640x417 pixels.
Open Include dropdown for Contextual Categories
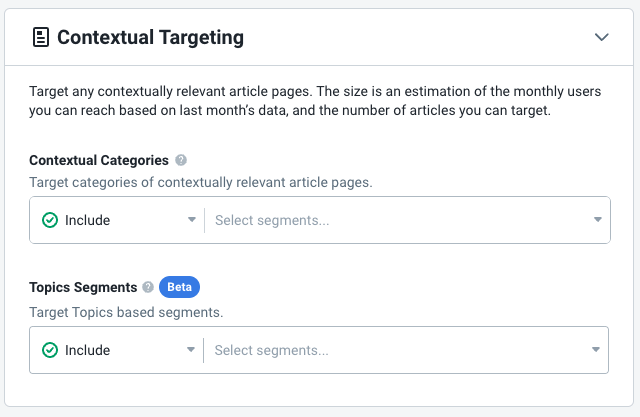[x=117, y=220]
